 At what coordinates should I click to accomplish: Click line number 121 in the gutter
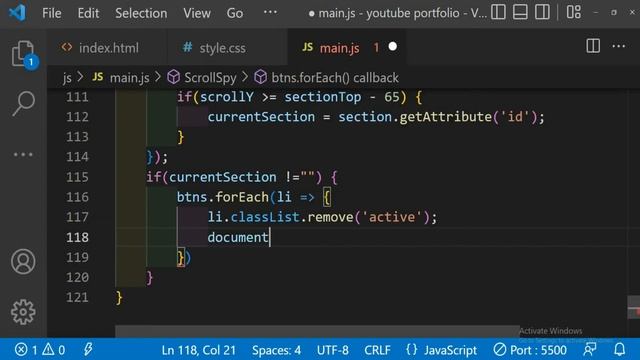coord(77,297)
